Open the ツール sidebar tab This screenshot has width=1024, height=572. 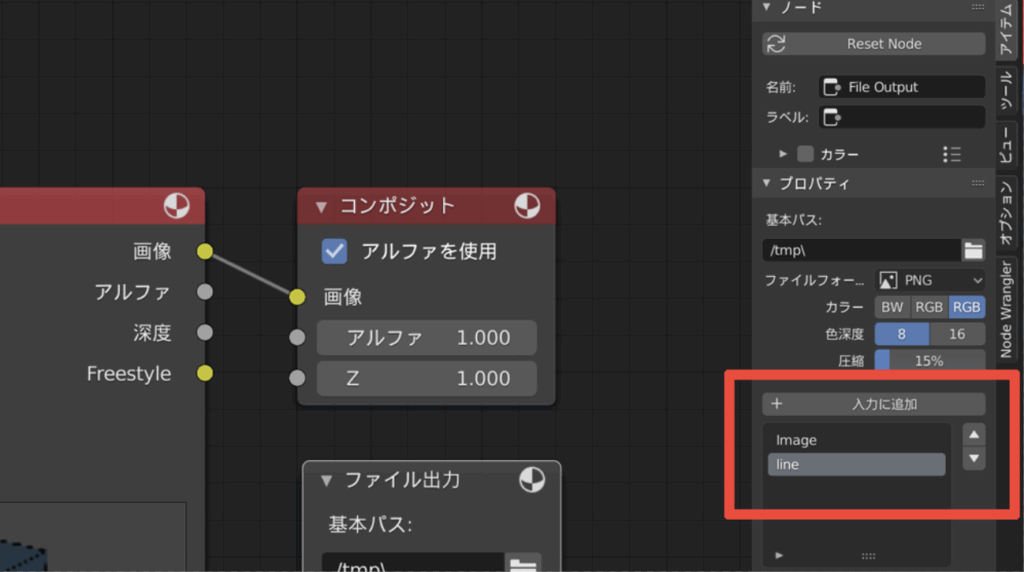pos(1006,93)
